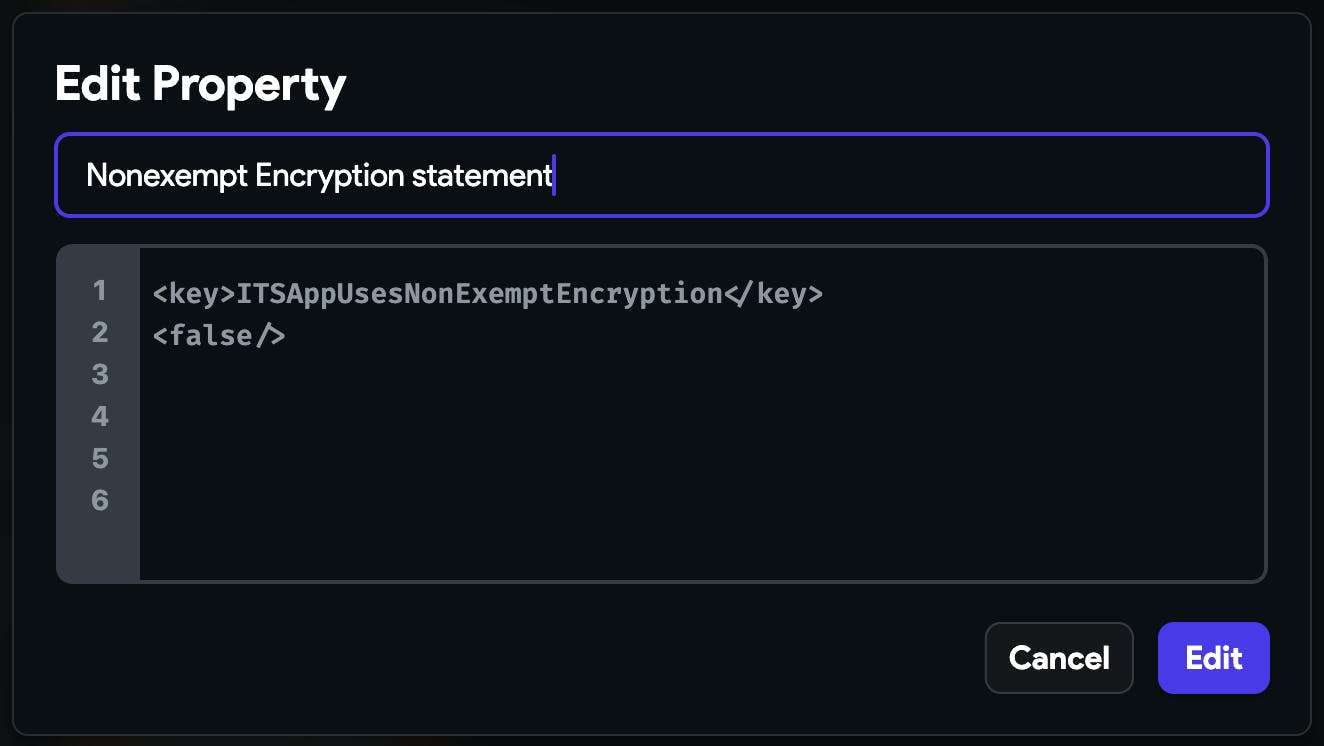Place cursor on empty editor line 3
This screenshot has width=1324, height=746.
click(600, 375)
